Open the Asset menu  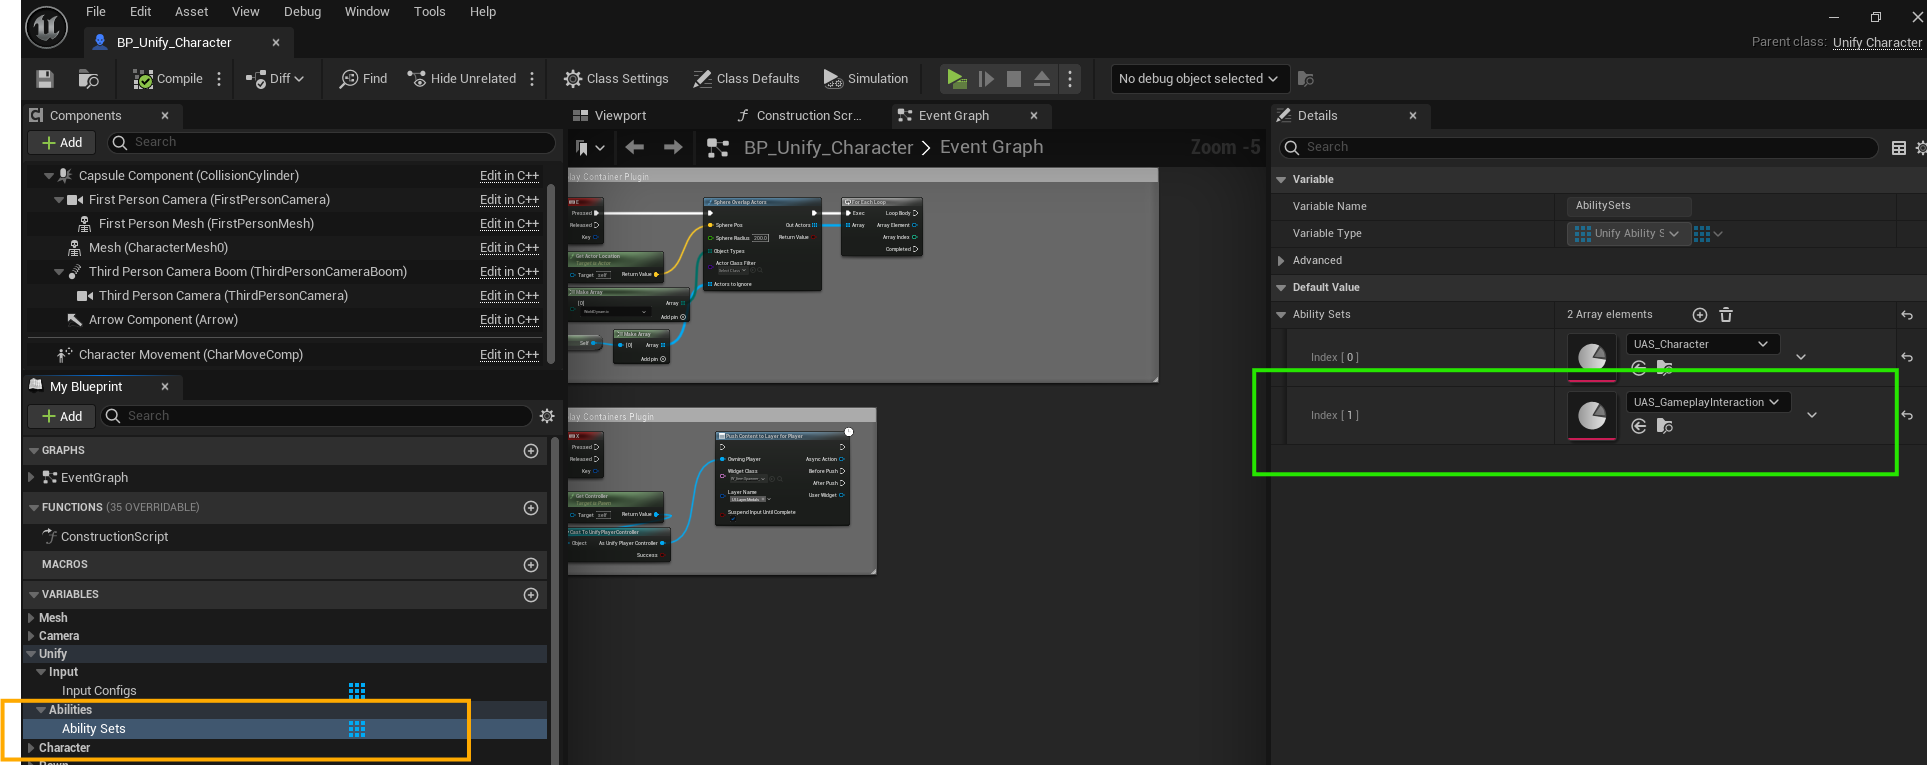pyautogui.click(x=191, y=12)
